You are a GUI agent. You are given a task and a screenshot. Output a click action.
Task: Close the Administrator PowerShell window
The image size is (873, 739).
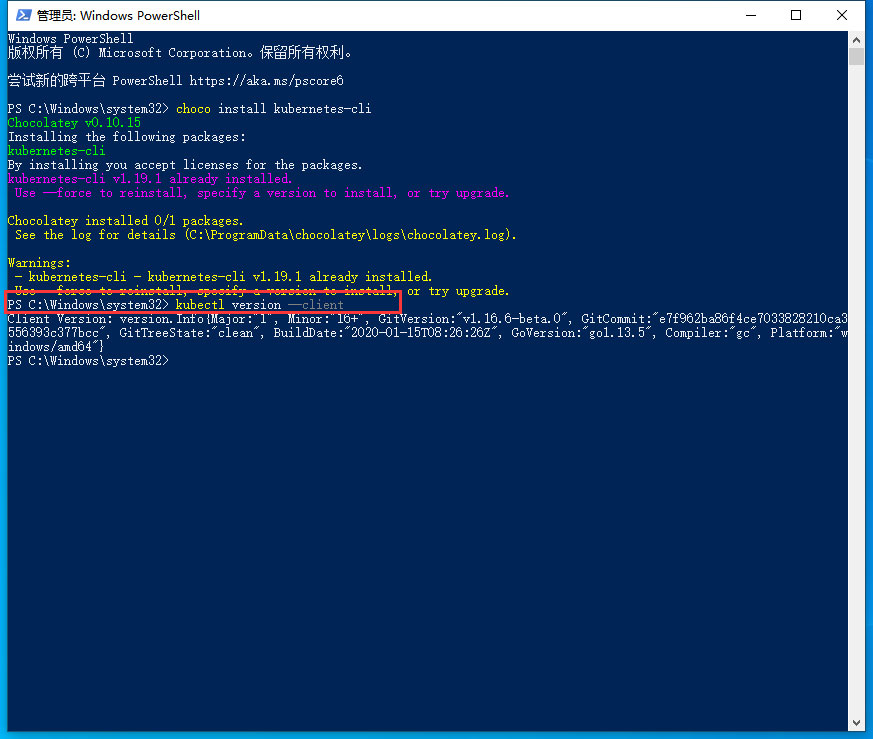(x=842, y=15)
